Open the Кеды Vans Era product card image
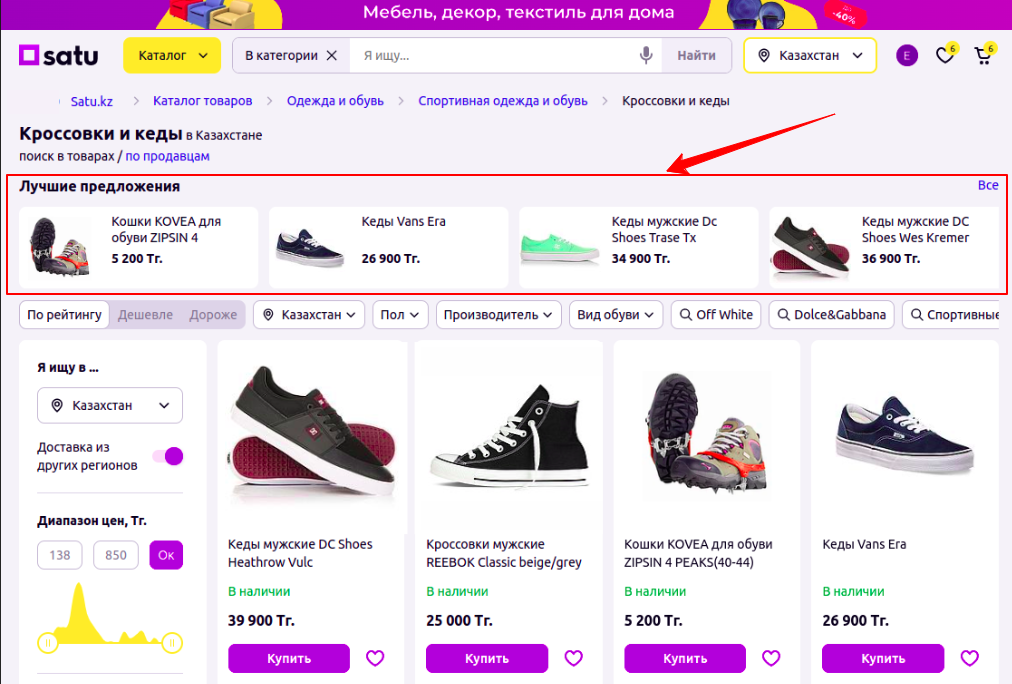The image size is (1012, 684). point(905,434)
